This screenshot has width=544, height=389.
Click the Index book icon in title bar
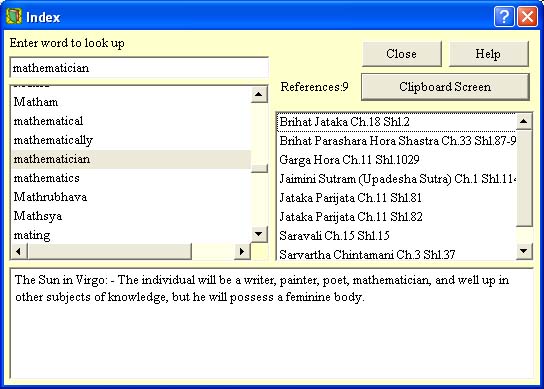point(14,16)
